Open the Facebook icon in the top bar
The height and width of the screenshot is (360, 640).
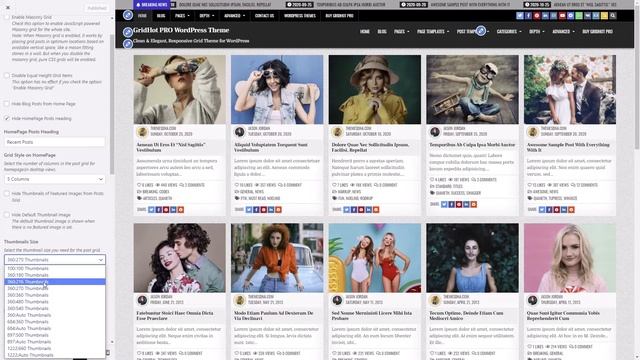pos(528,16)
